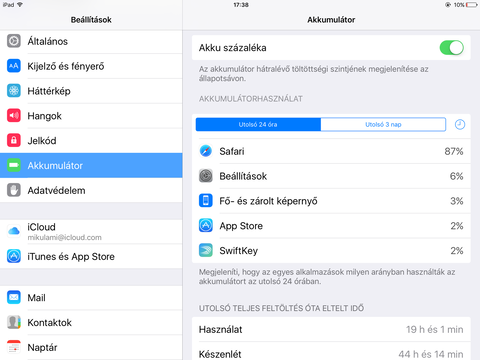Image resolution: width=480 pixels, height=360 pixels.
Task: Open the Jelkód settings row
Action: (x=91, y=140)
